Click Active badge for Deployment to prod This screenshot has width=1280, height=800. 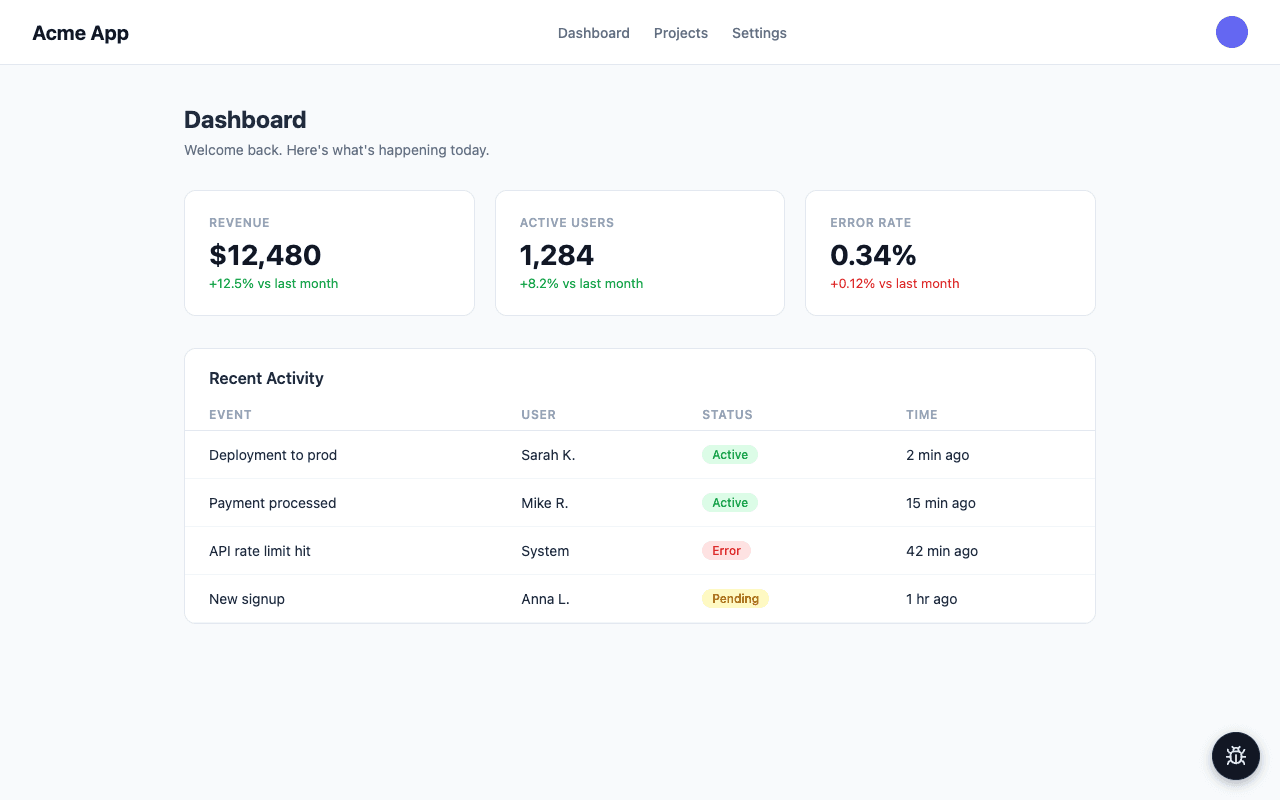[730, 455]
